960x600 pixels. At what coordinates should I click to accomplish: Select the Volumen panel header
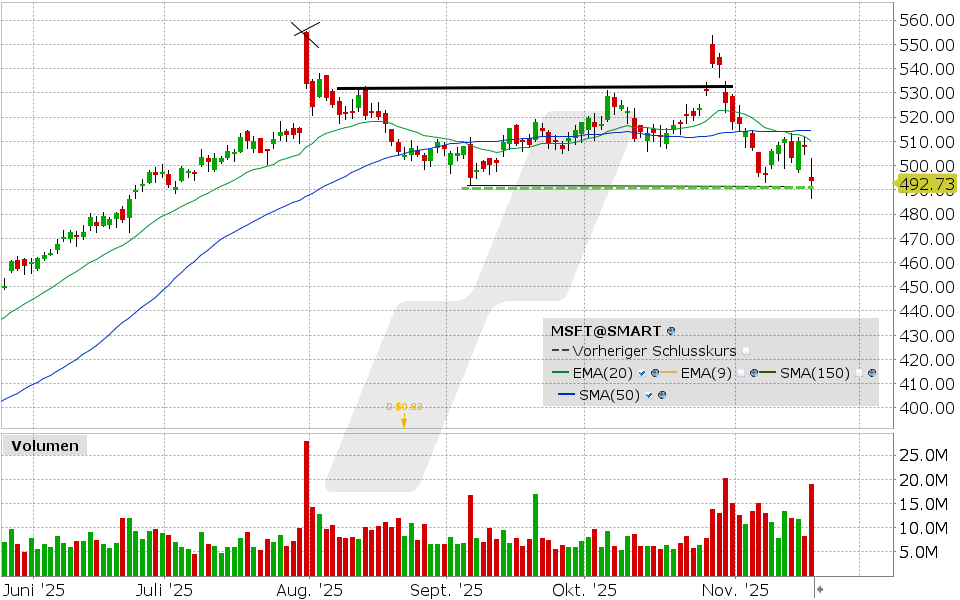click(44, 445)
